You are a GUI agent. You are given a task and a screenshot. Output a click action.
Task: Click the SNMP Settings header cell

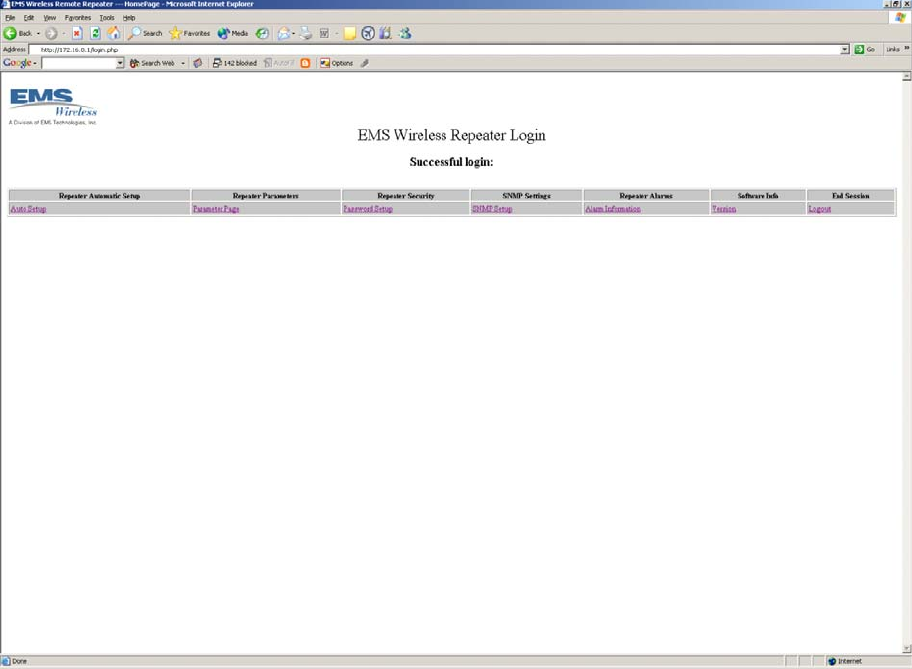point(526,195)
